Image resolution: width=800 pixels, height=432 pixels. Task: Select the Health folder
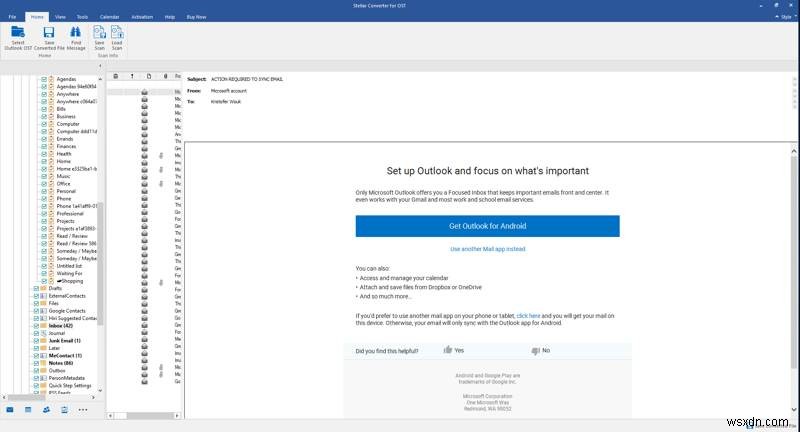tap(64, 154)
